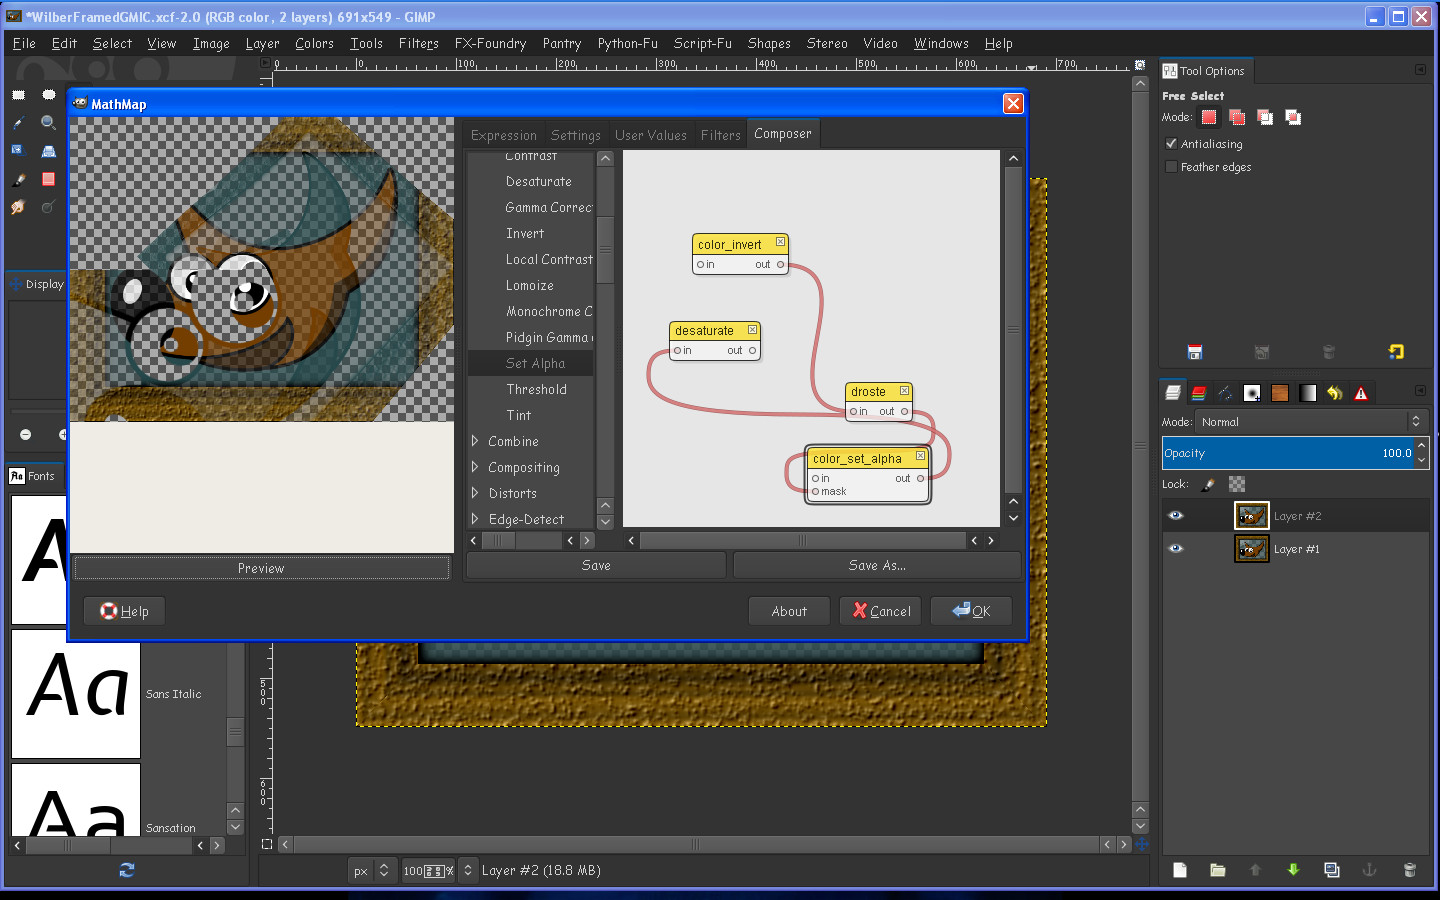Viewport: 1440px width, 900px height.
Task: Switch to the Expression tab
Action: (x=504, y=135)
